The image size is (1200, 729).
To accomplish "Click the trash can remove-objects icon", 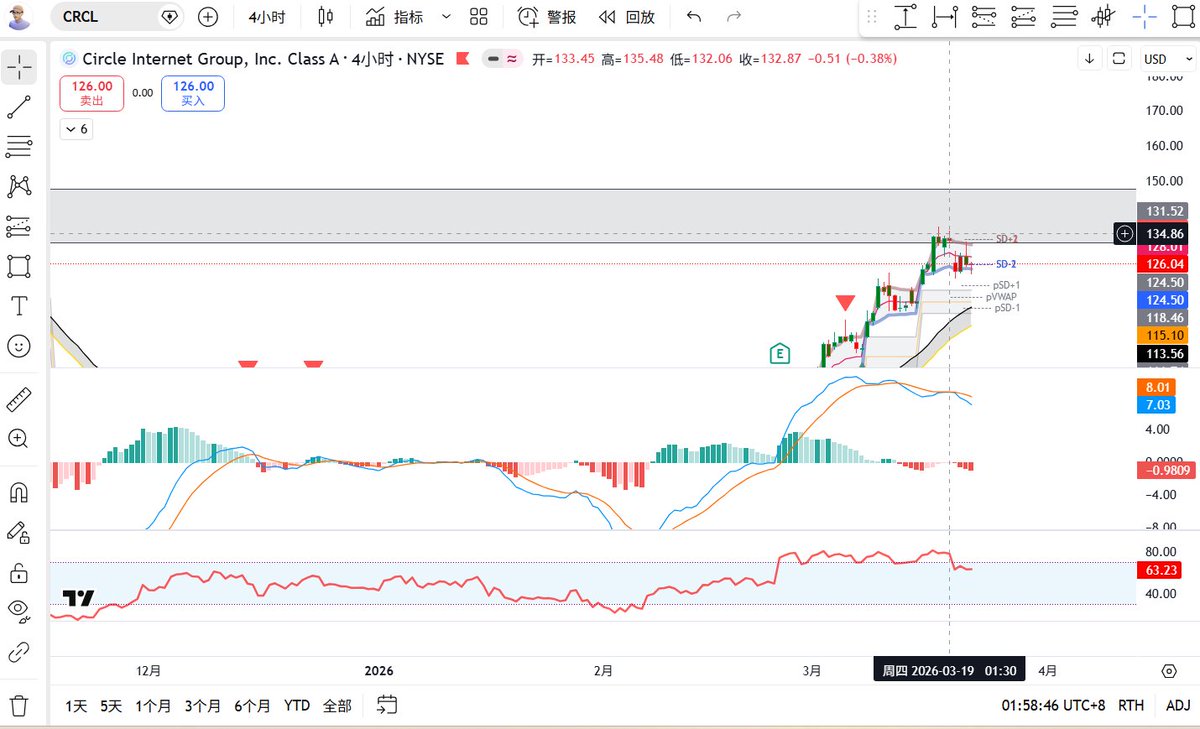I will click(18, 706).
